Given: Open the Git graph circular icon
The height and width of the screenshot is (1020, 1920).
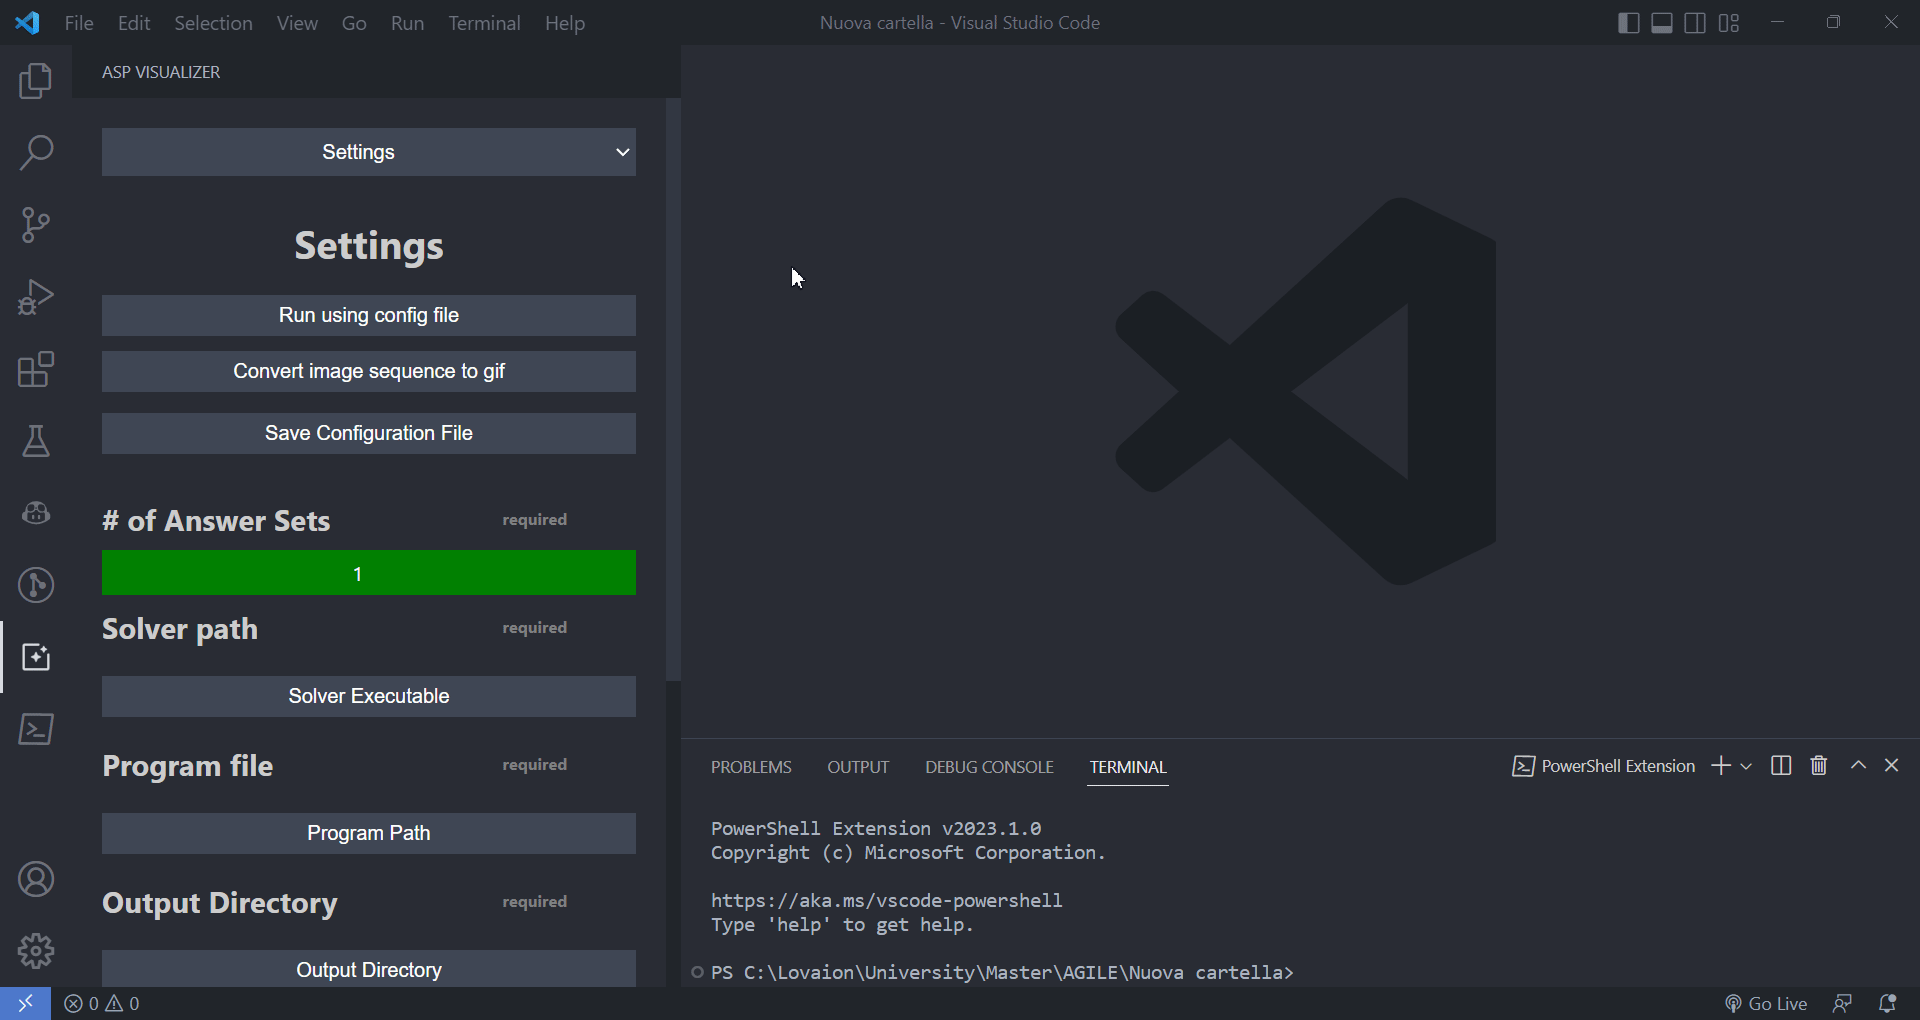Looking at the screenshot, I should coord(36,585).
